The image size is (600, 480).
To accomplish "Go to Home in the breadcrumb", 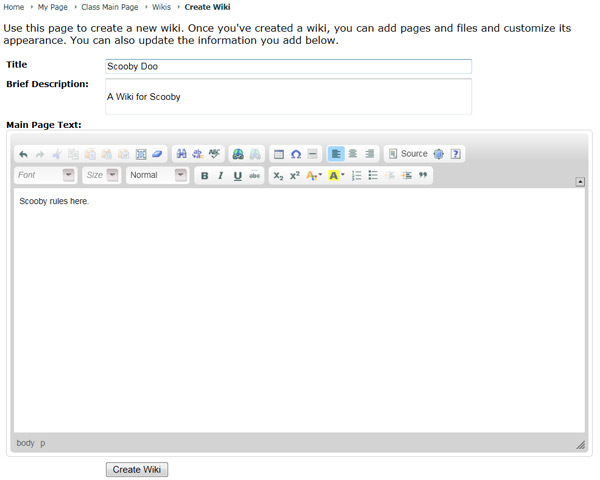I will (13, 7).
